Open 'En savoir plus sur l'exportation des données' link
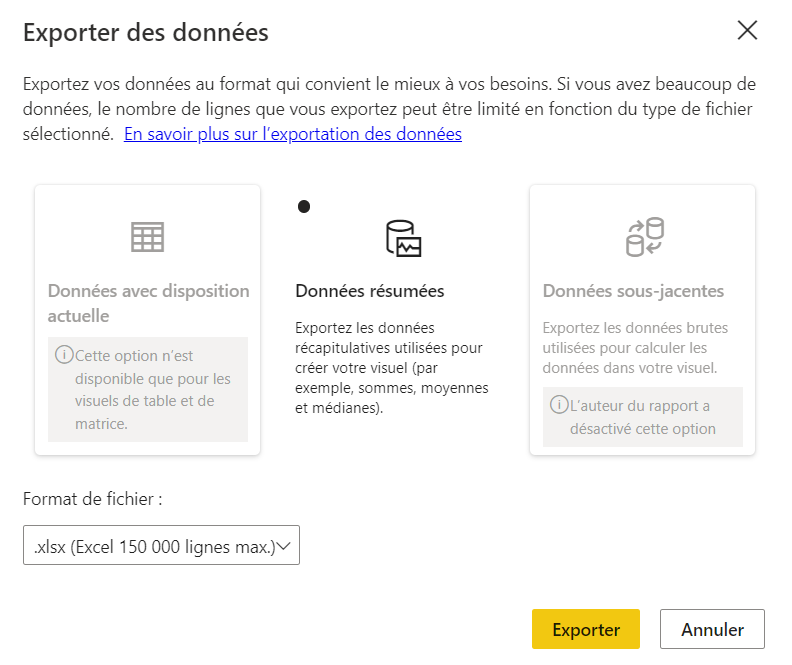The width and height of the screenshot is (792, 665). [293, 134]
